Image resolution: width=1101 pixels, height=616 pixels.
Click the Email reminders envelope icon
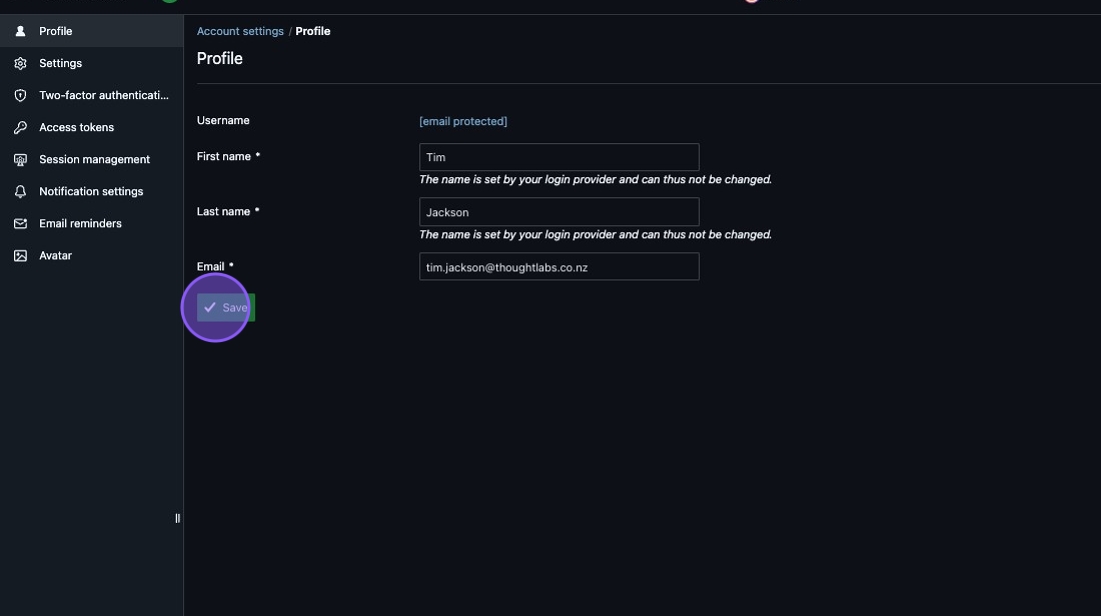[x=20, y=223]
